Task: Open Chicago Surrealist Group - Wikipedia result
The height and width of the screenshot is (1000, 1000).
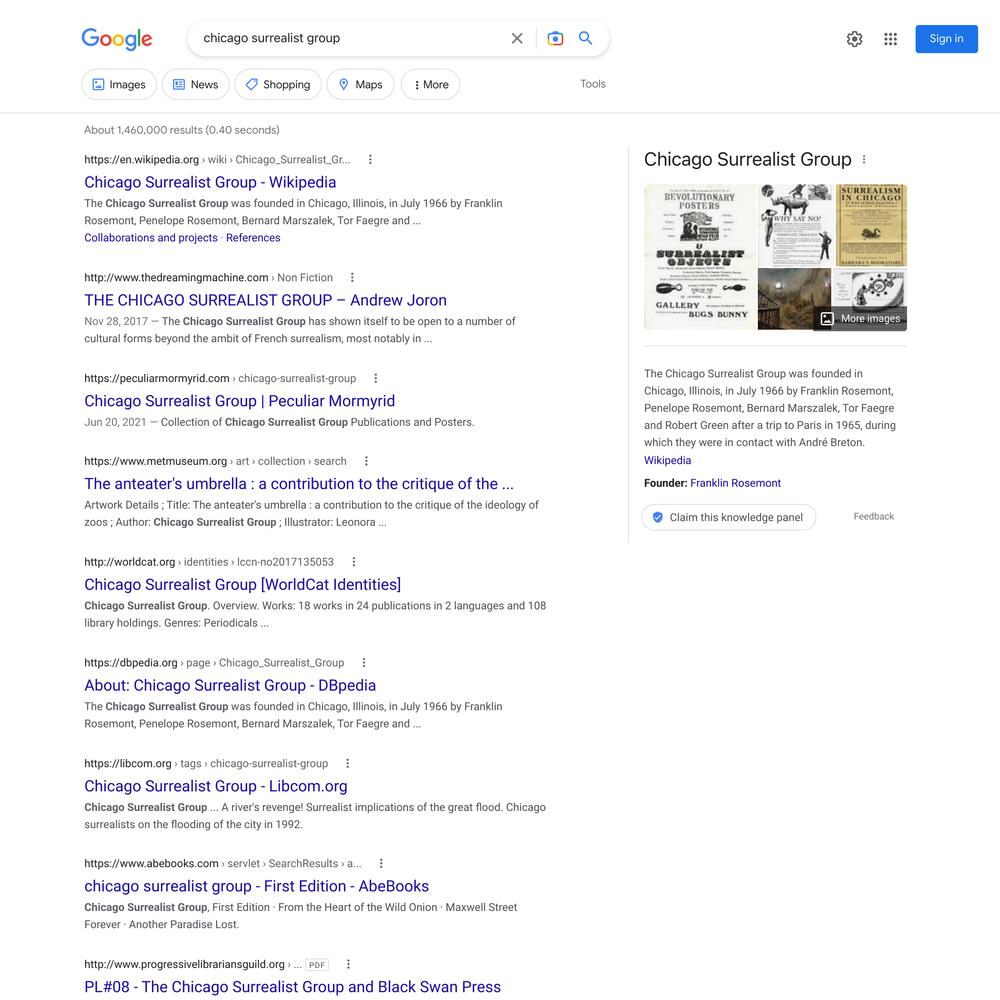Action: (210, 182)
